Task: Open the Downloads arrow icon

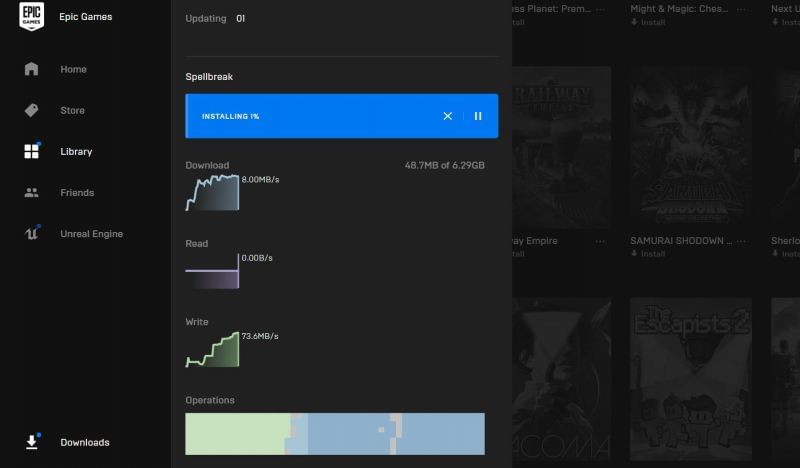Action: point(31,442)
